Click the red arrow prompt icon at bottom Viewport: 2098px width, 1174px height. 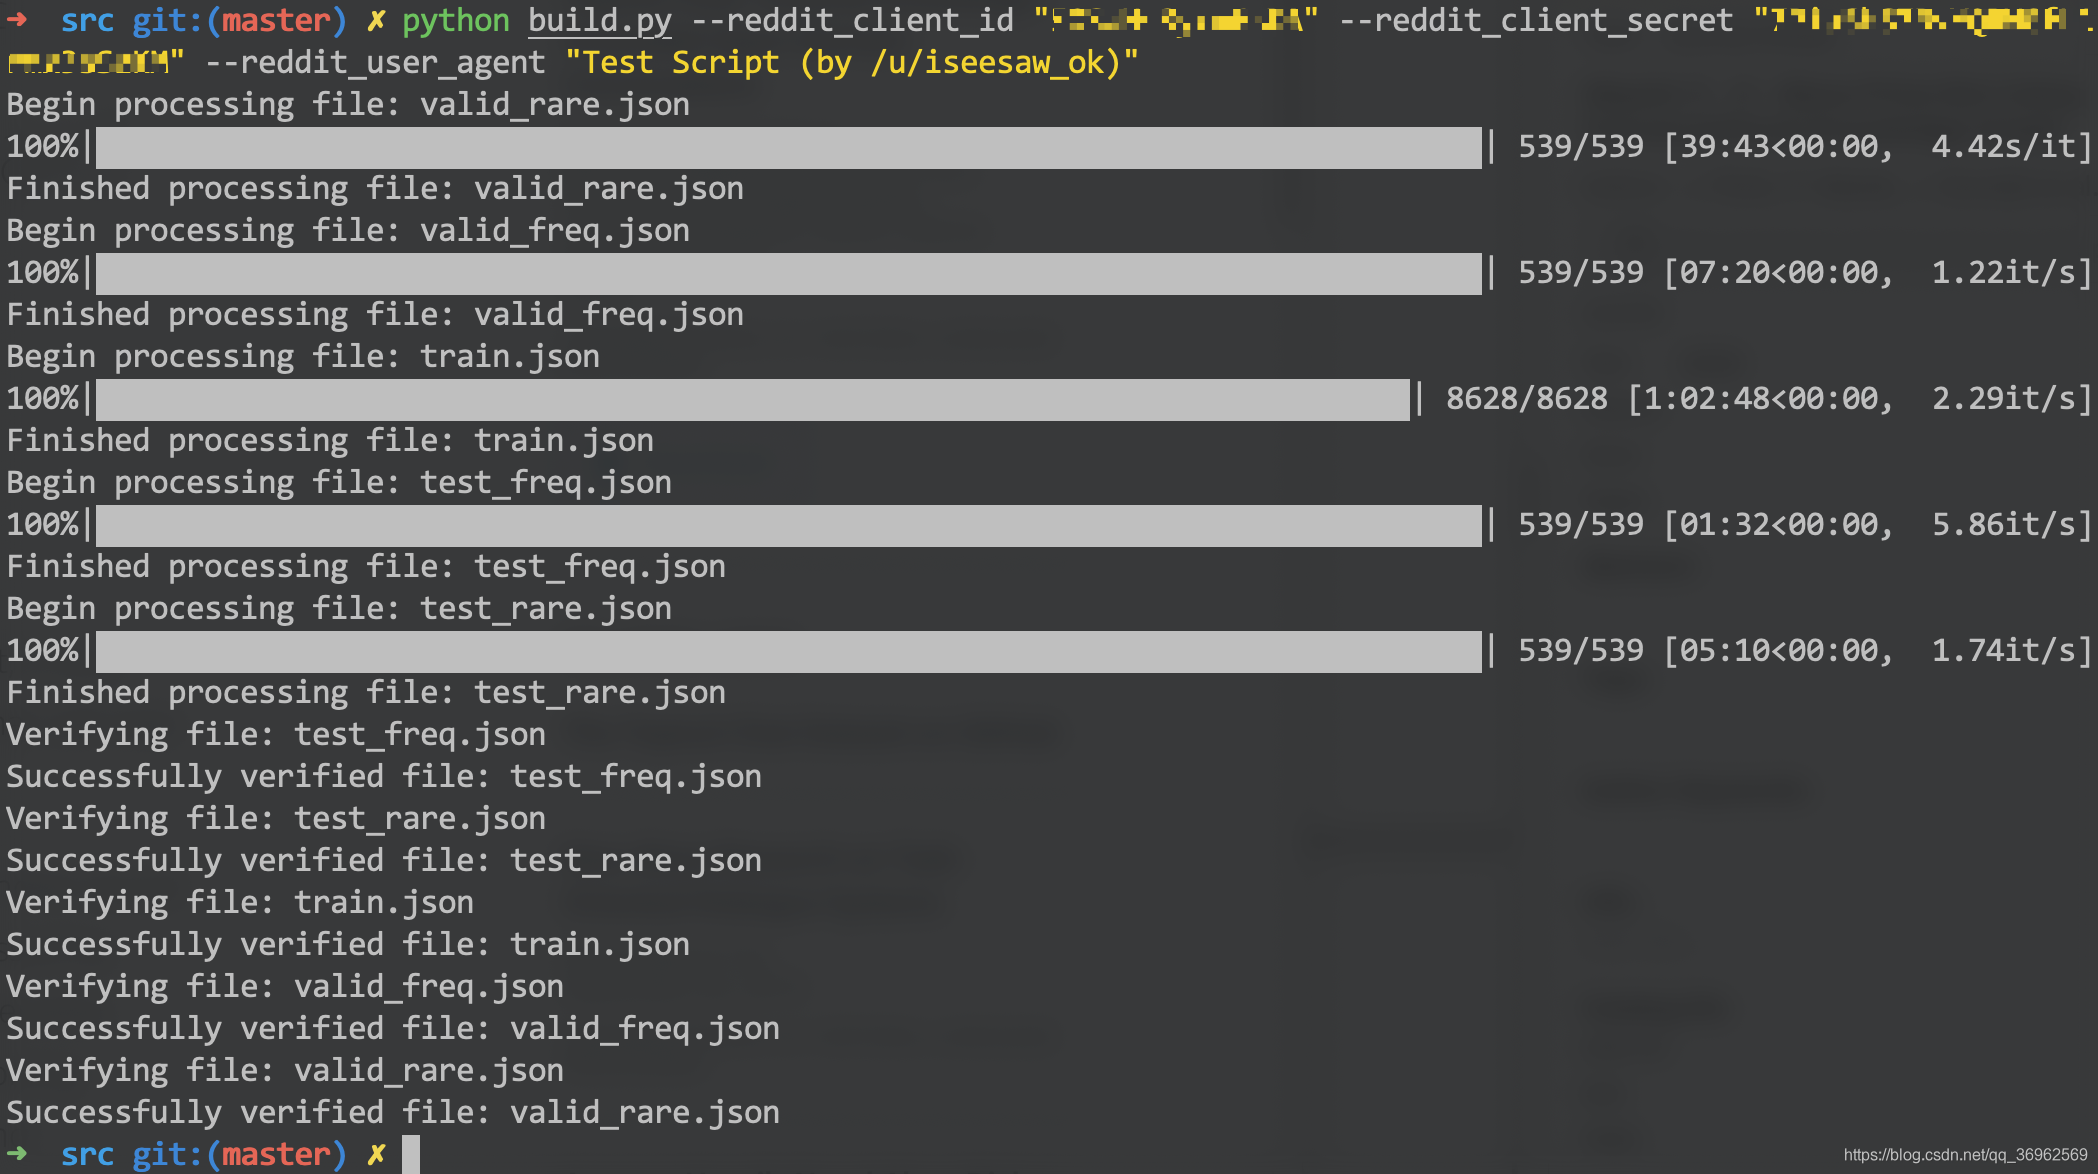click(18, 1154)
